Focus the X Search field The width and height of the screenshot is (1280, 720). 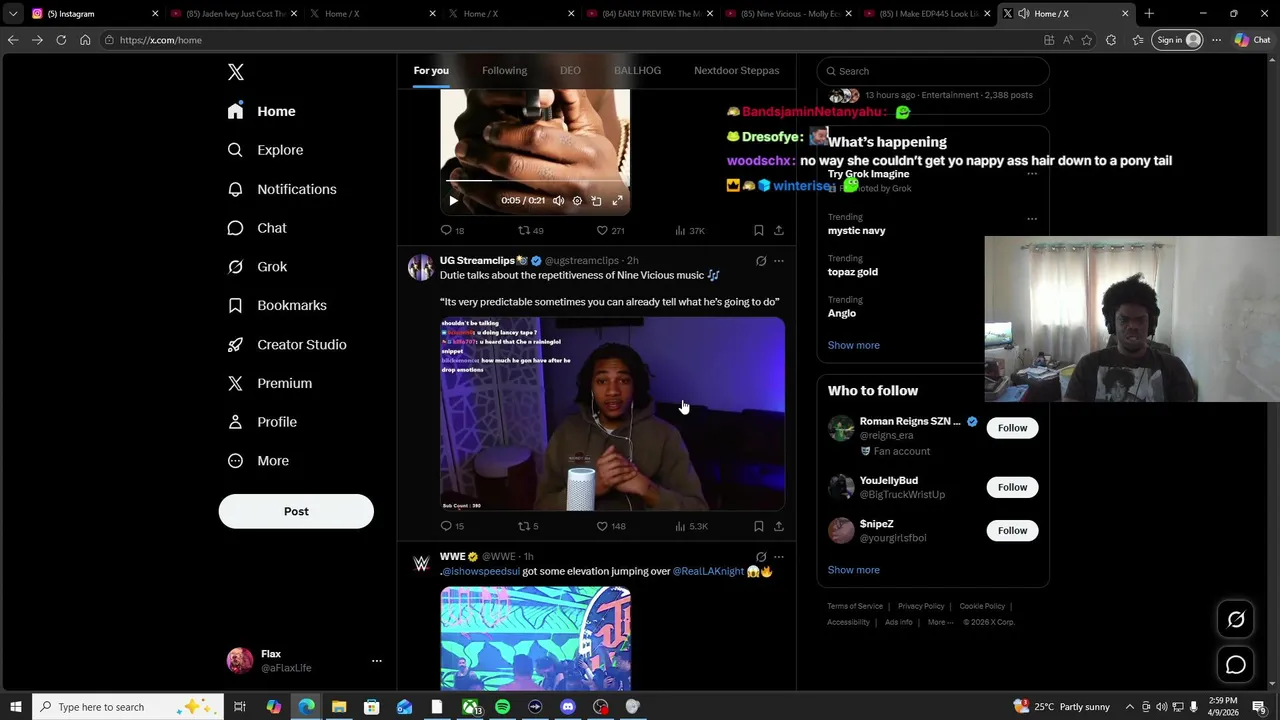point(933,71)
